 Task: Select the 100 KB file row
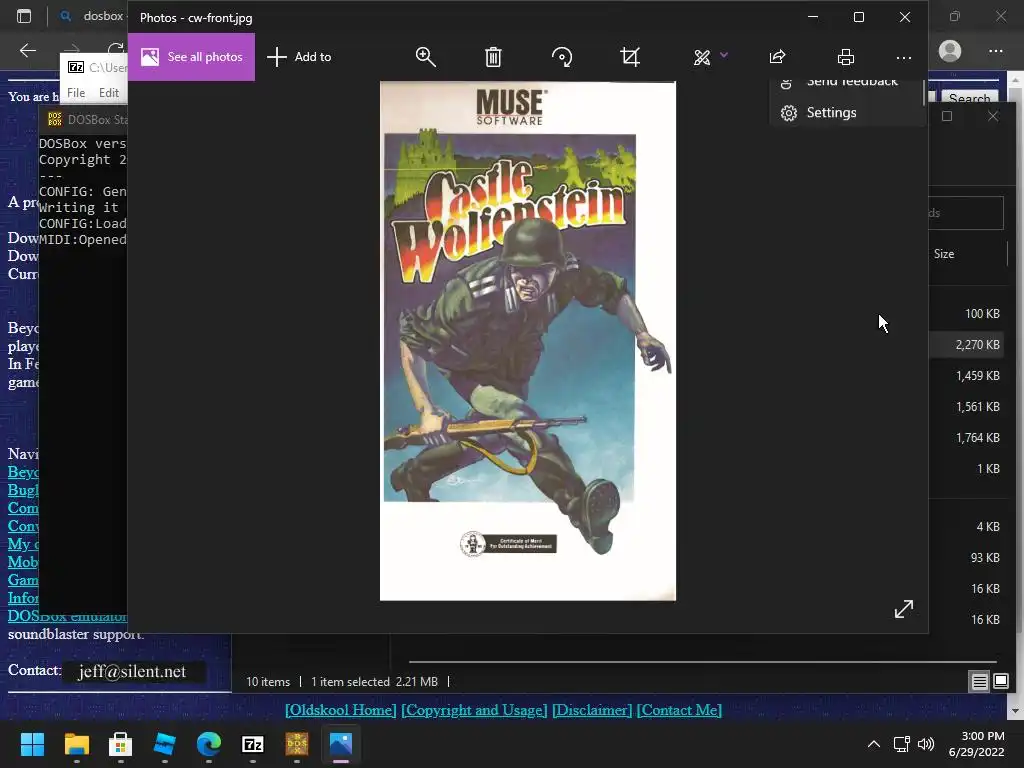pos(967,313)
